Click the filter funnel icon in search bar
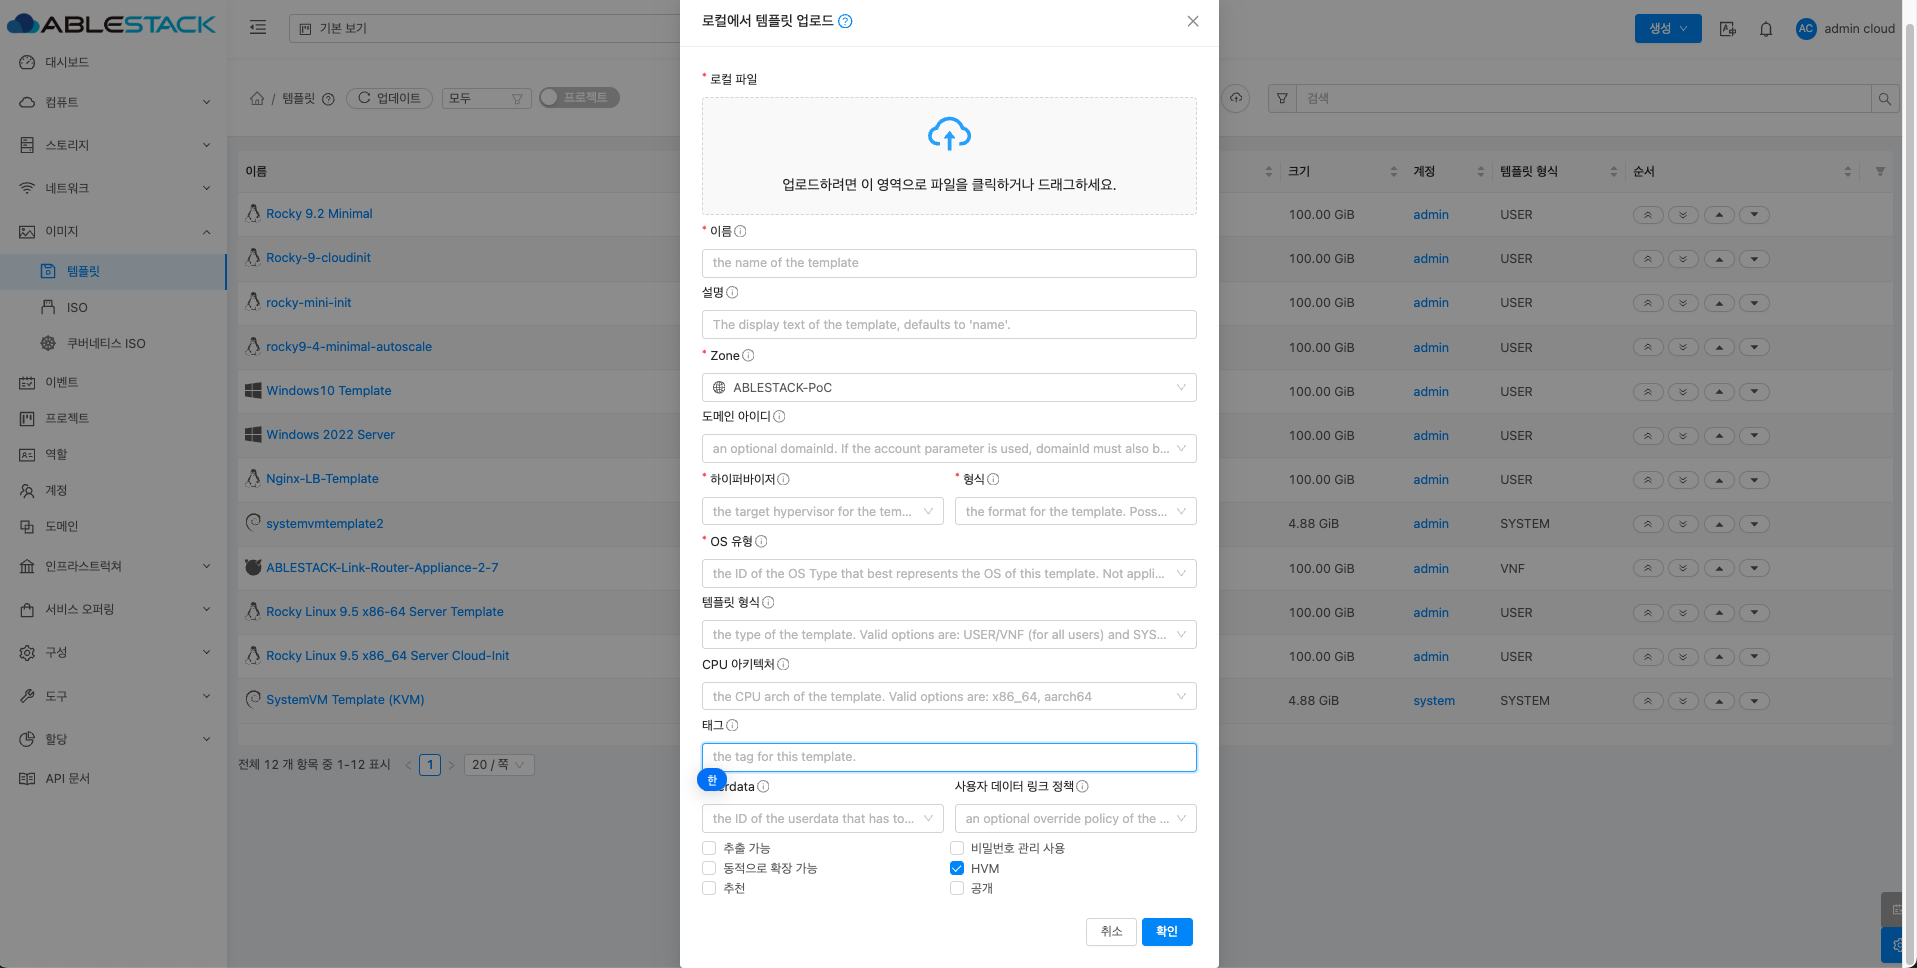 [x=1282, y=99]
